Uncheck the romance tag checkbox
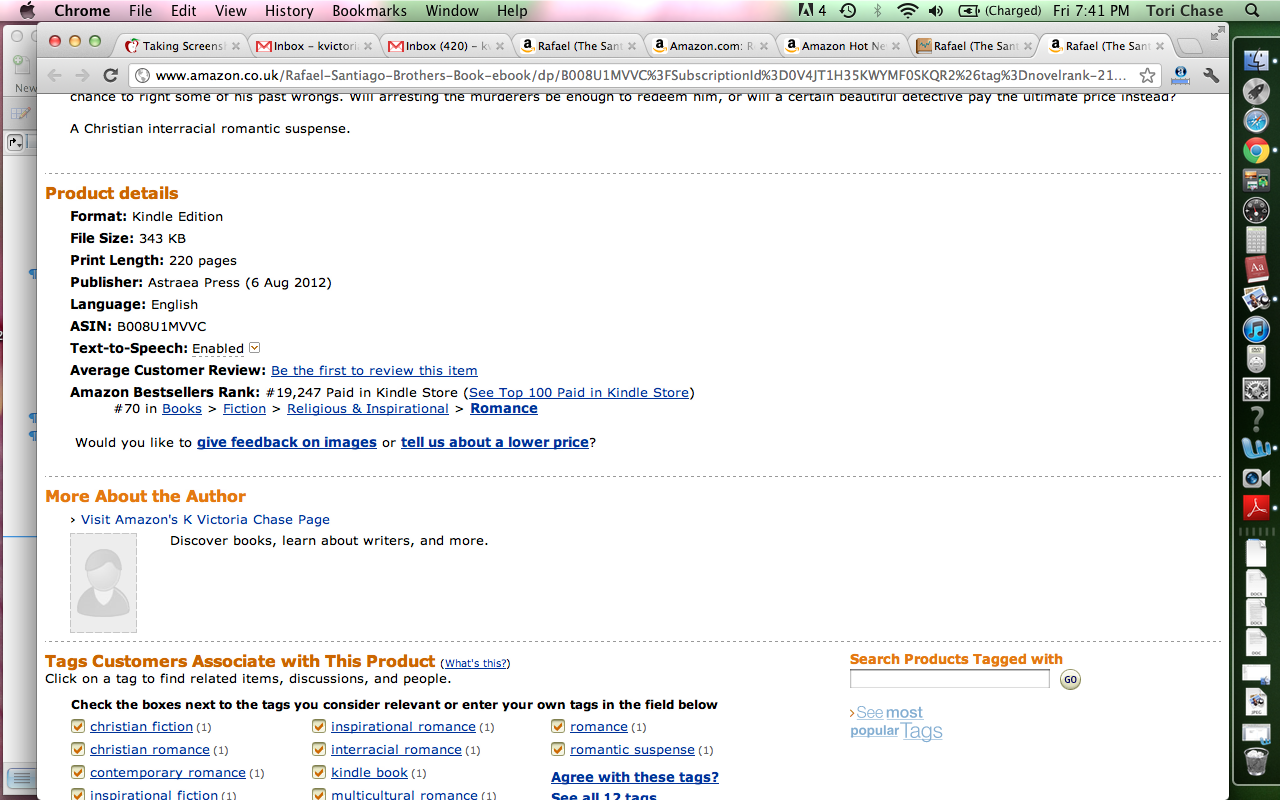This screenshot has width=1280, height=800. pyautogui.click(x=558, y=727)
